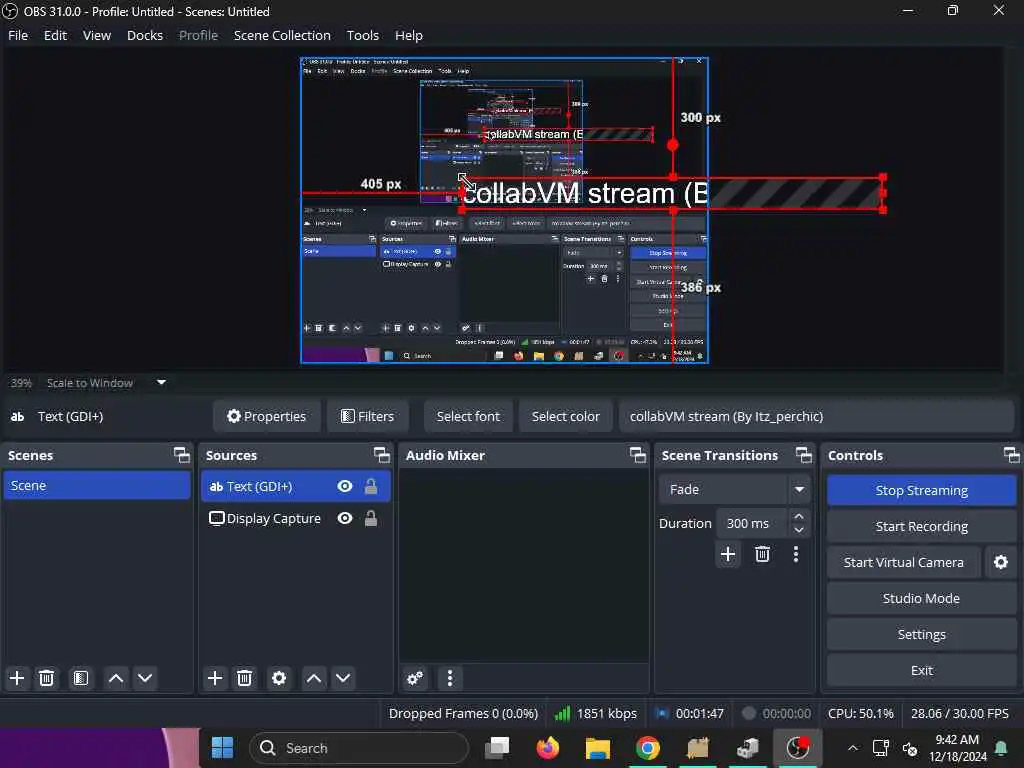This screenshot has width=1024, height=768.
Task: Click the Stop Streaming button
Action: 921,490
